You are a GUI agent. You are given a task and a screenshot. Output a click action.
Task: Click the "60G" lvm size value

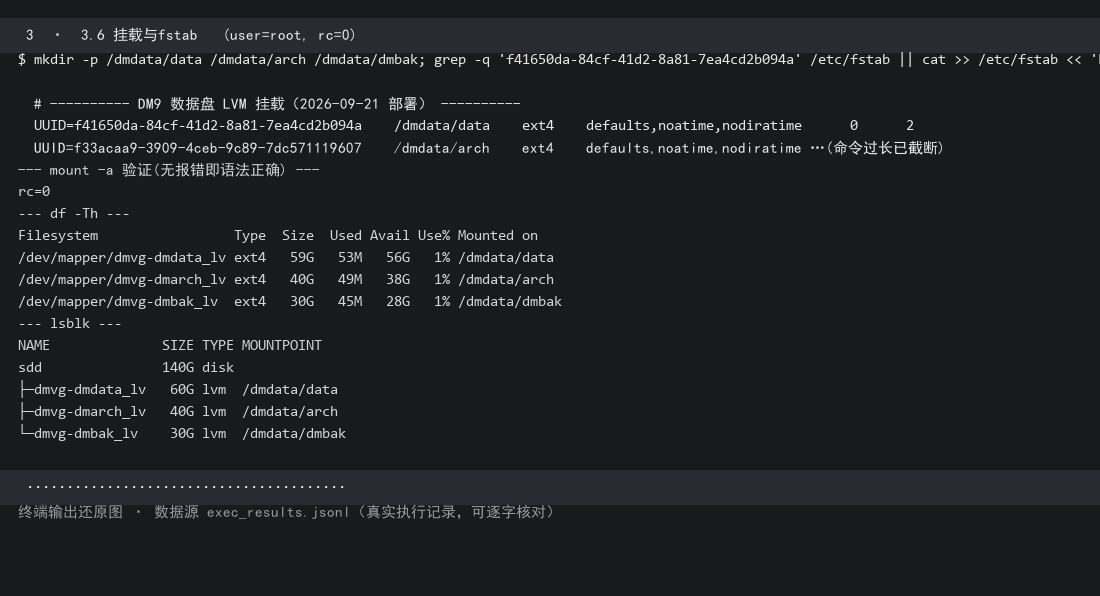click(182, 389)
